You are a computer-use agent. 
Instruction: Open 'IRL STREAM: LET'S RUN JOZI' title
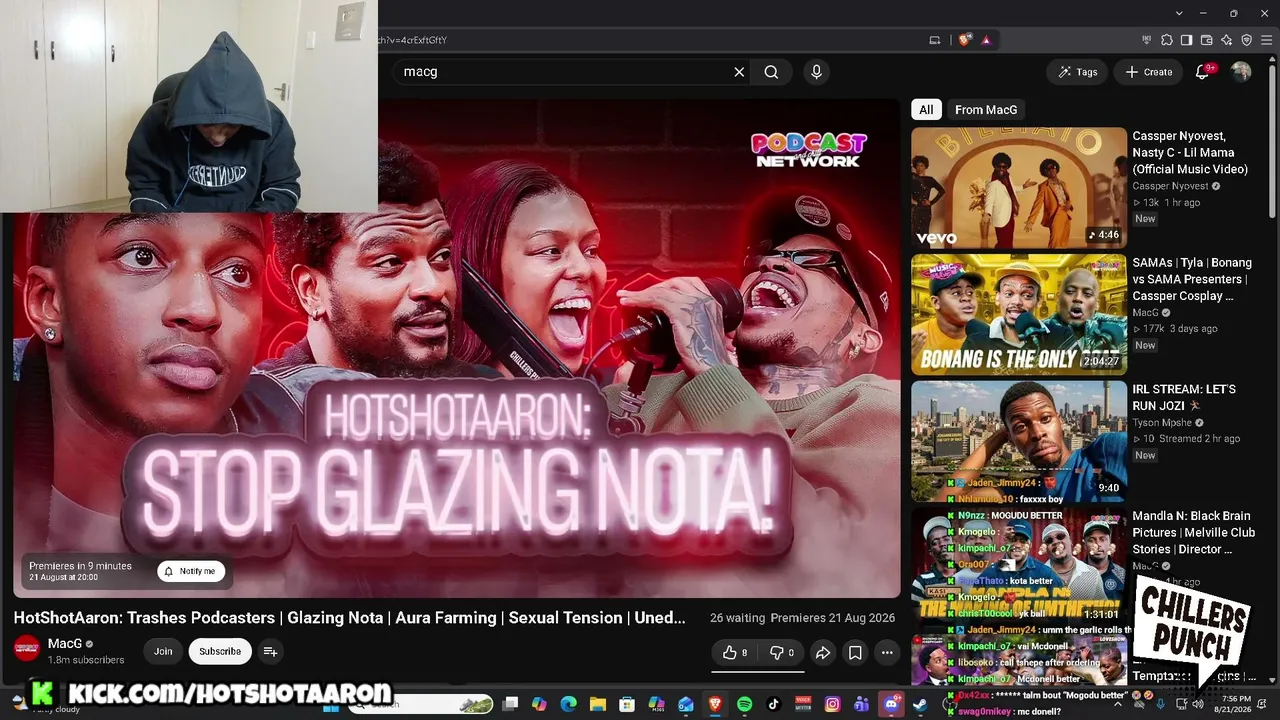[1184, 397]
